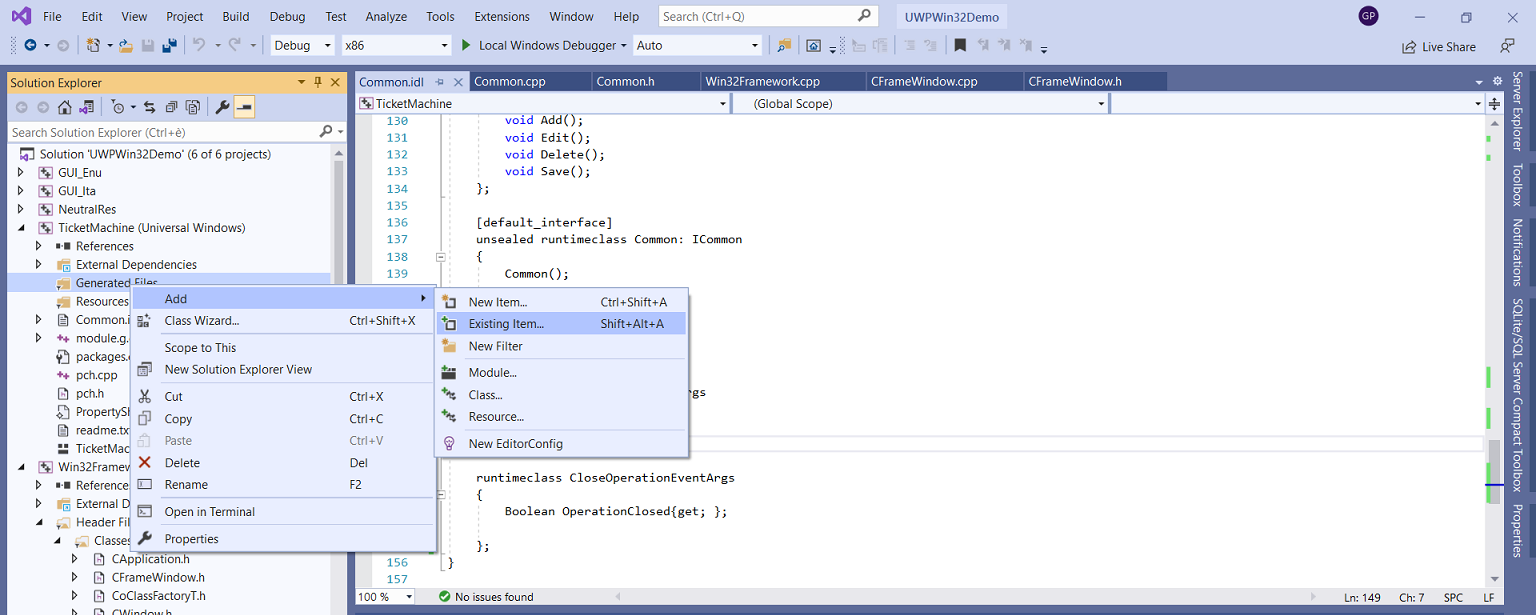Screen dimensions: 1536x615
Task: Open the Global Scope dropdown
Action: tap(920, 104)
